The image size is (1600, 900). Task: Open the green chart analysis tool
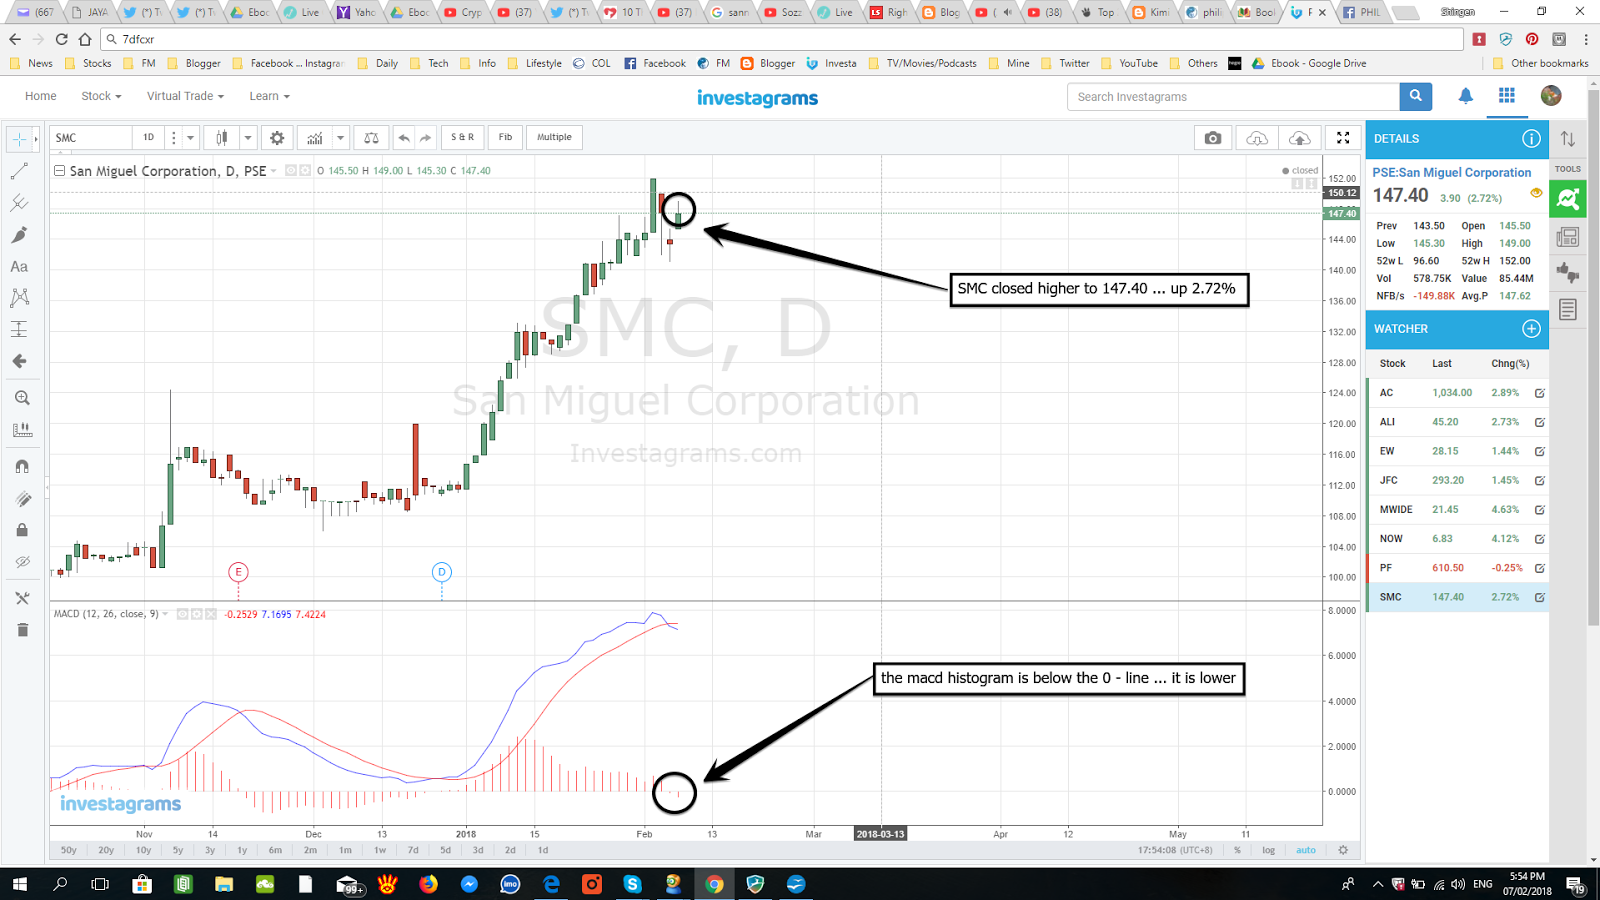pyautogui.click(x=1568, y=199)
